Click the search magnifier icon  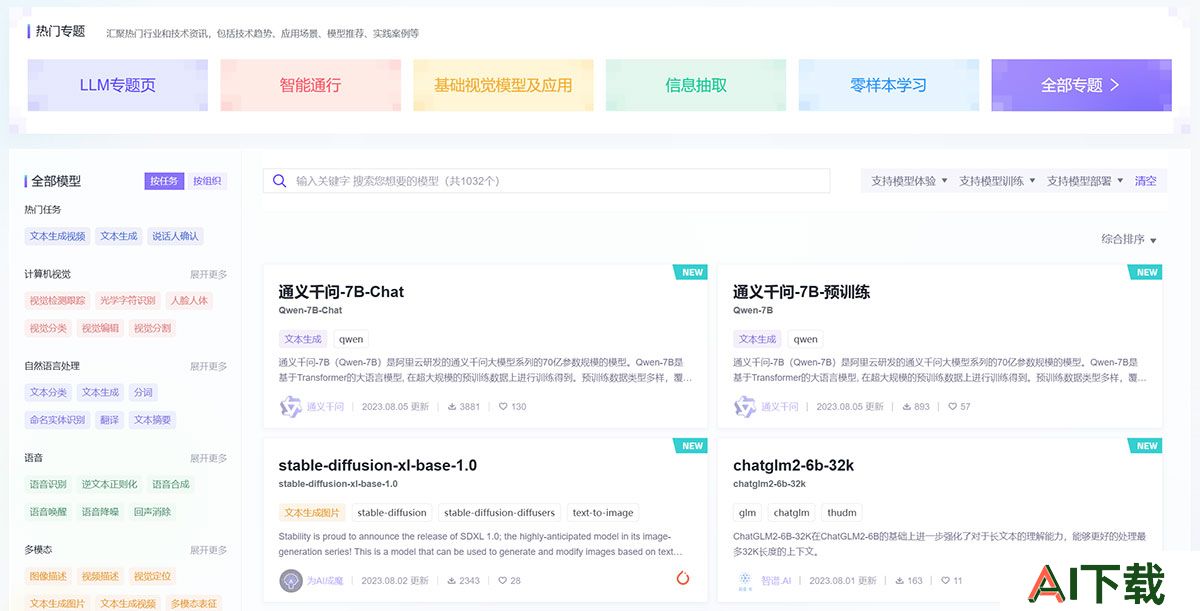click(279, 181)
